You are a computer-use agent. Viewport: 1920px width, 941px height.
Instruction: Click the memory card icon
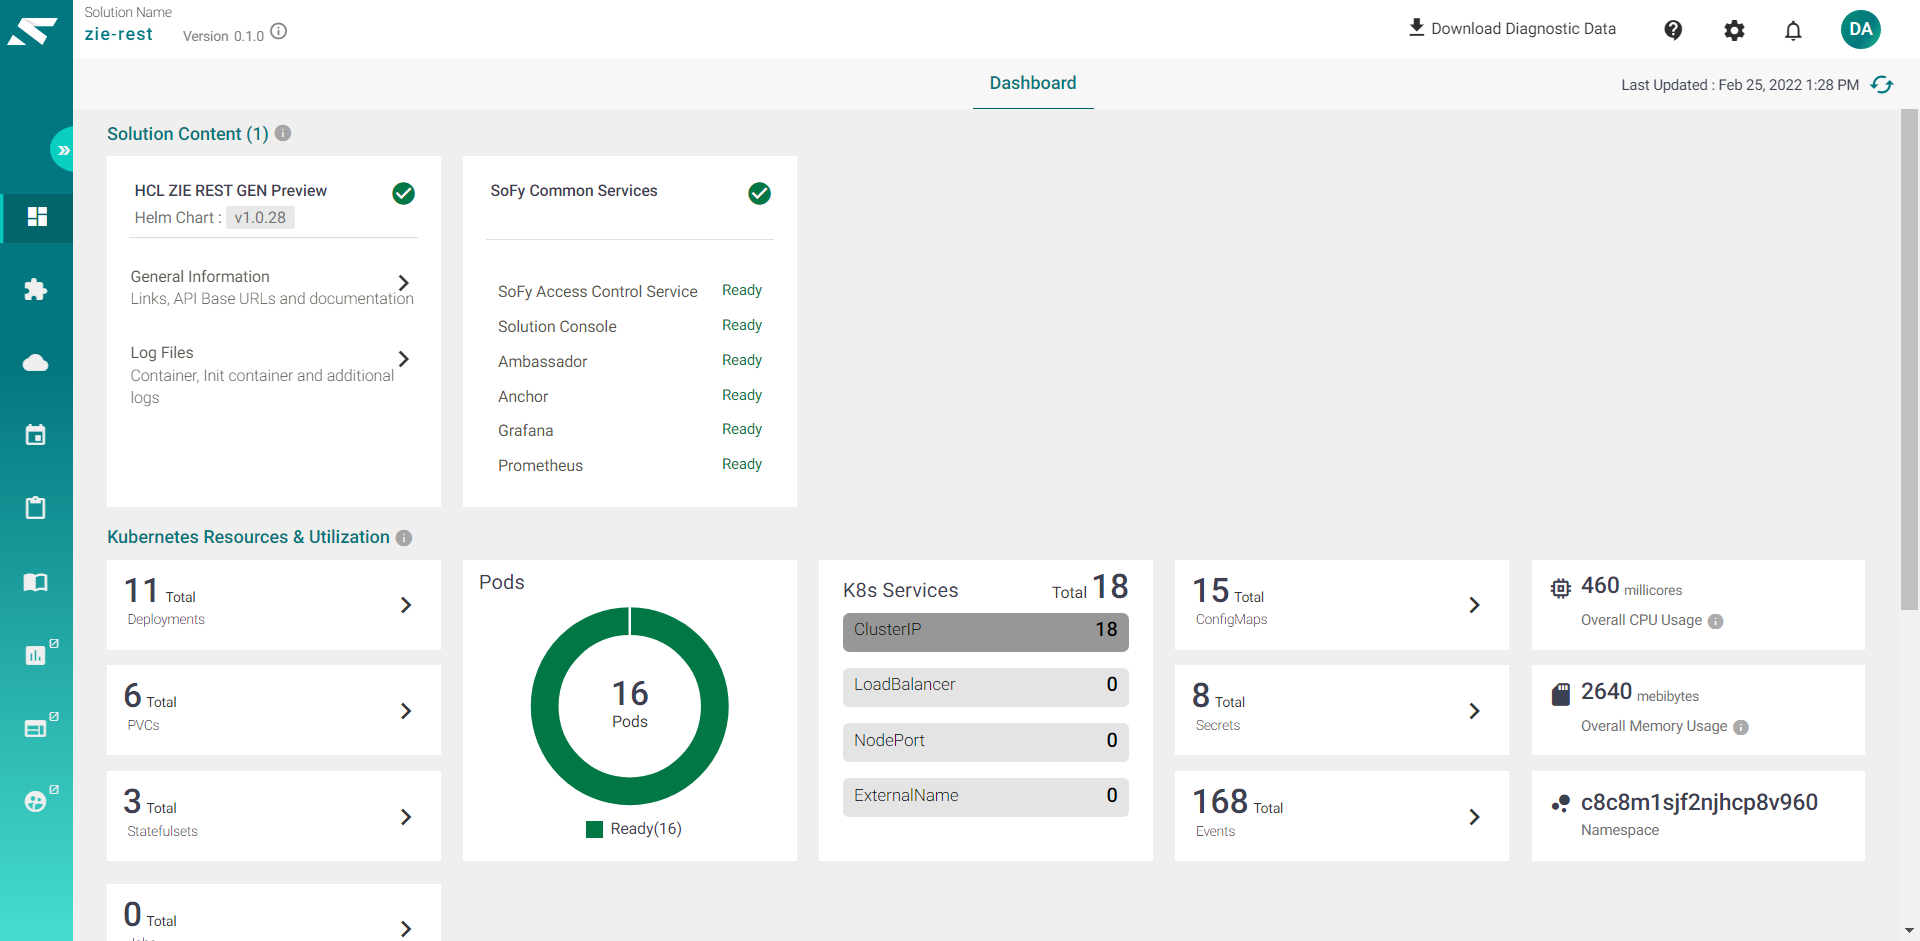point(1560,694)
